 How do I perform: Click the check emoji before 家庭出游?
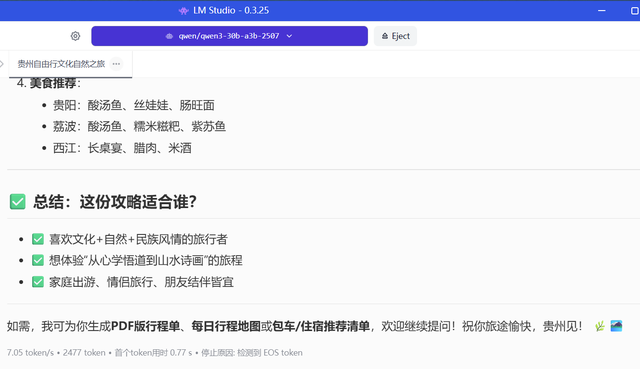[x=38, y=282]
